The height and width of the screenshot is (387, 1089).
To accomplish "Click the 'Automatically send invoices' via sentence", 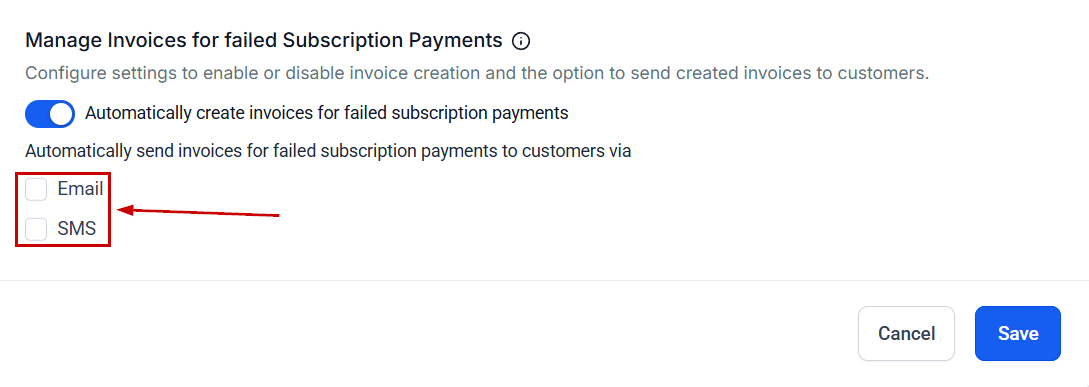I will [x=328, y=151].
